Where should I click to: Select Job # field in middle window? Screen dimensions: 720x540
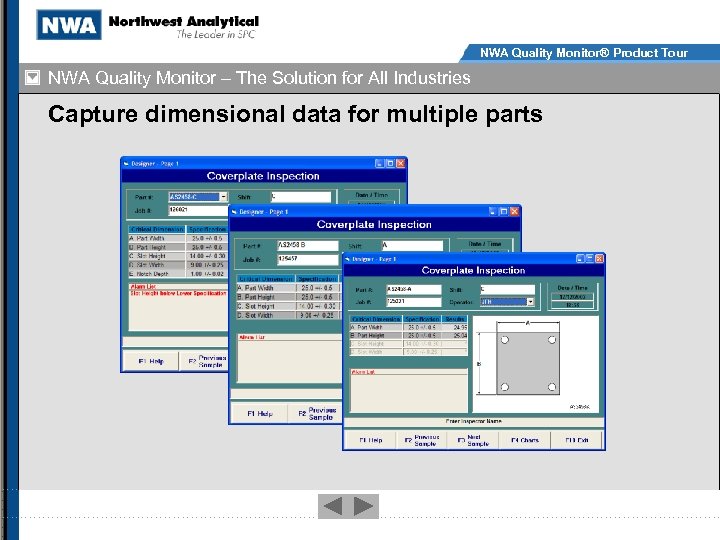308,259
